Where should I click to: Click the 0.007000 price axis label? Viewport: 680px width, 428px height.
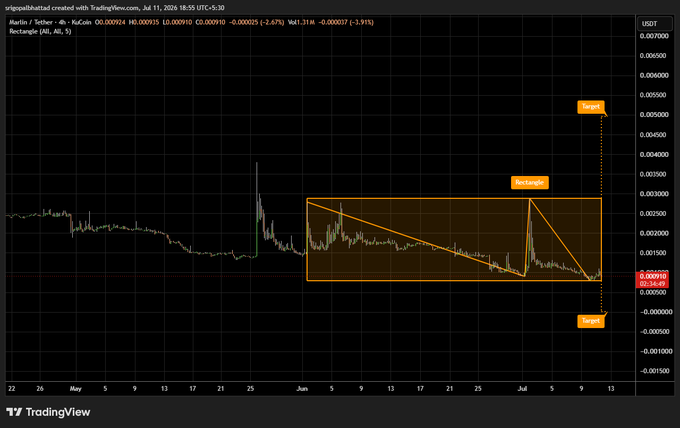click(x=654, y=36)
